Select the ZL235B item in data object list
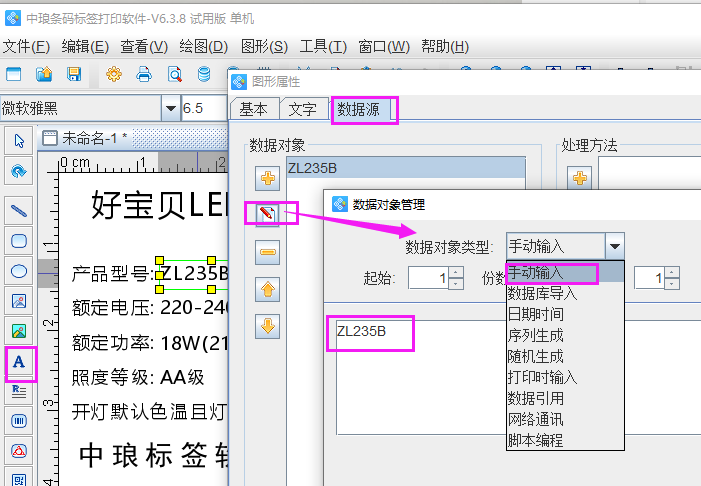 400,167
